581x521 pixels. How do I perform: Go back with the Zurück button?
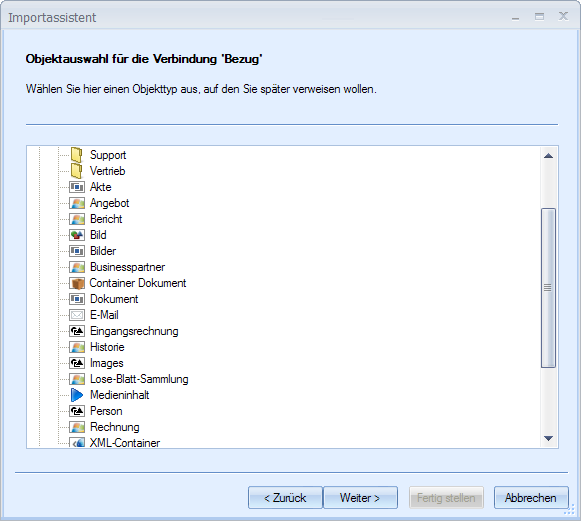click(285, 498)
